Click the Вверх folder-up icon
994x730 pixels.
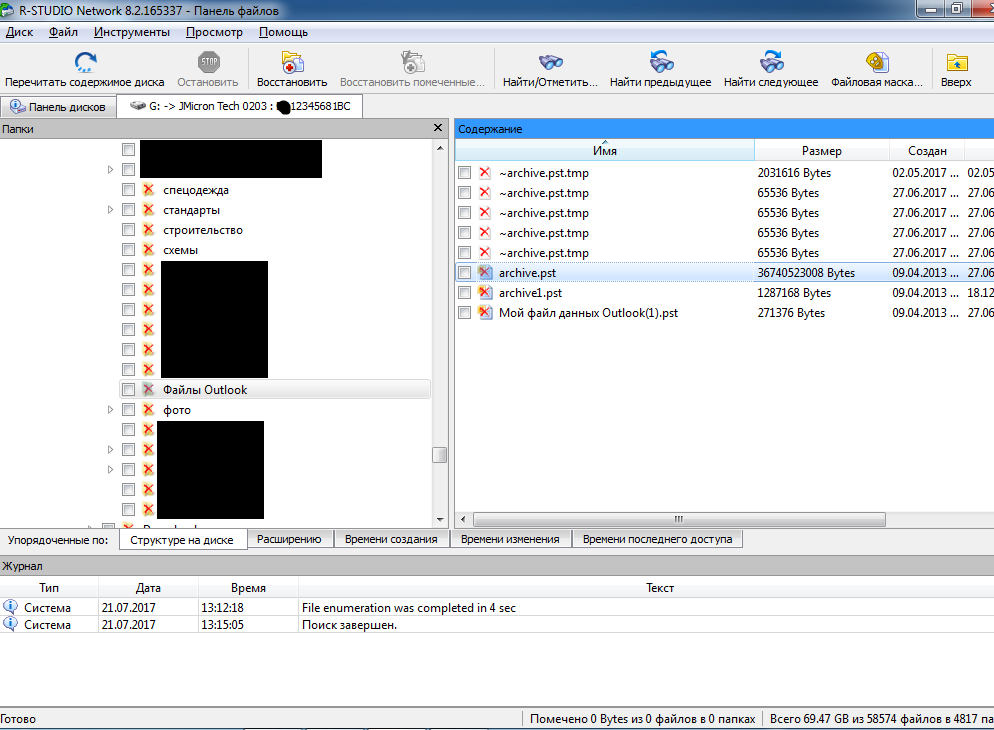coord(957,62)
